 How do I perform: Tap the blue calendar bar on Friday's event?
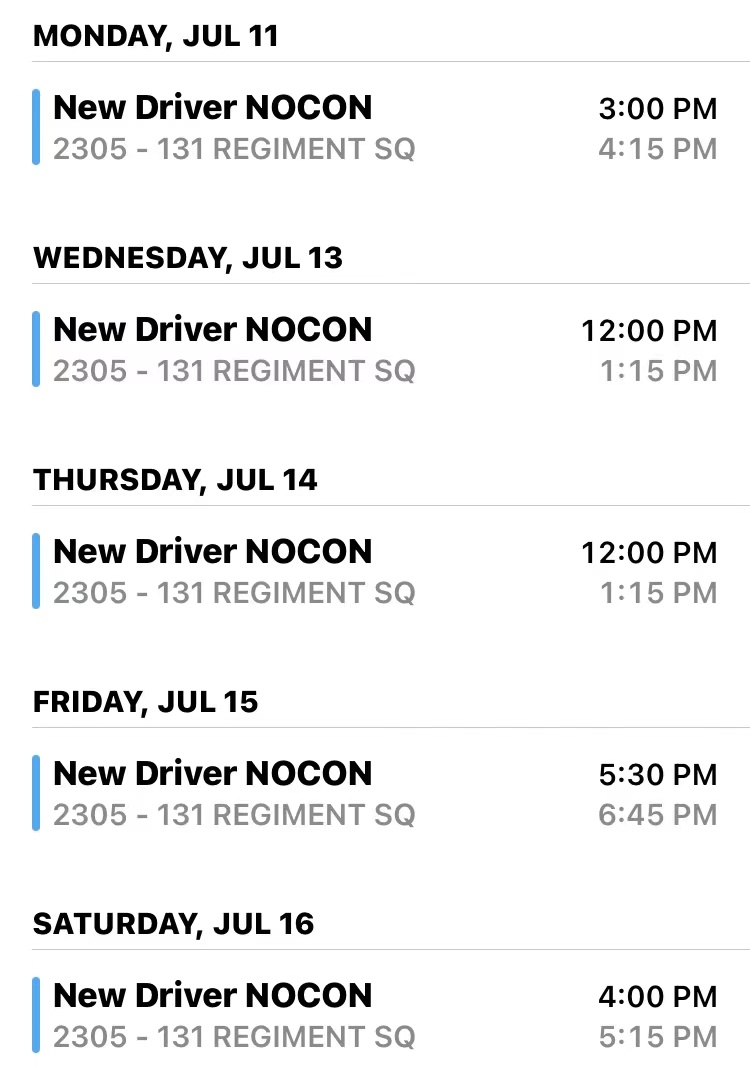(36, 793)
